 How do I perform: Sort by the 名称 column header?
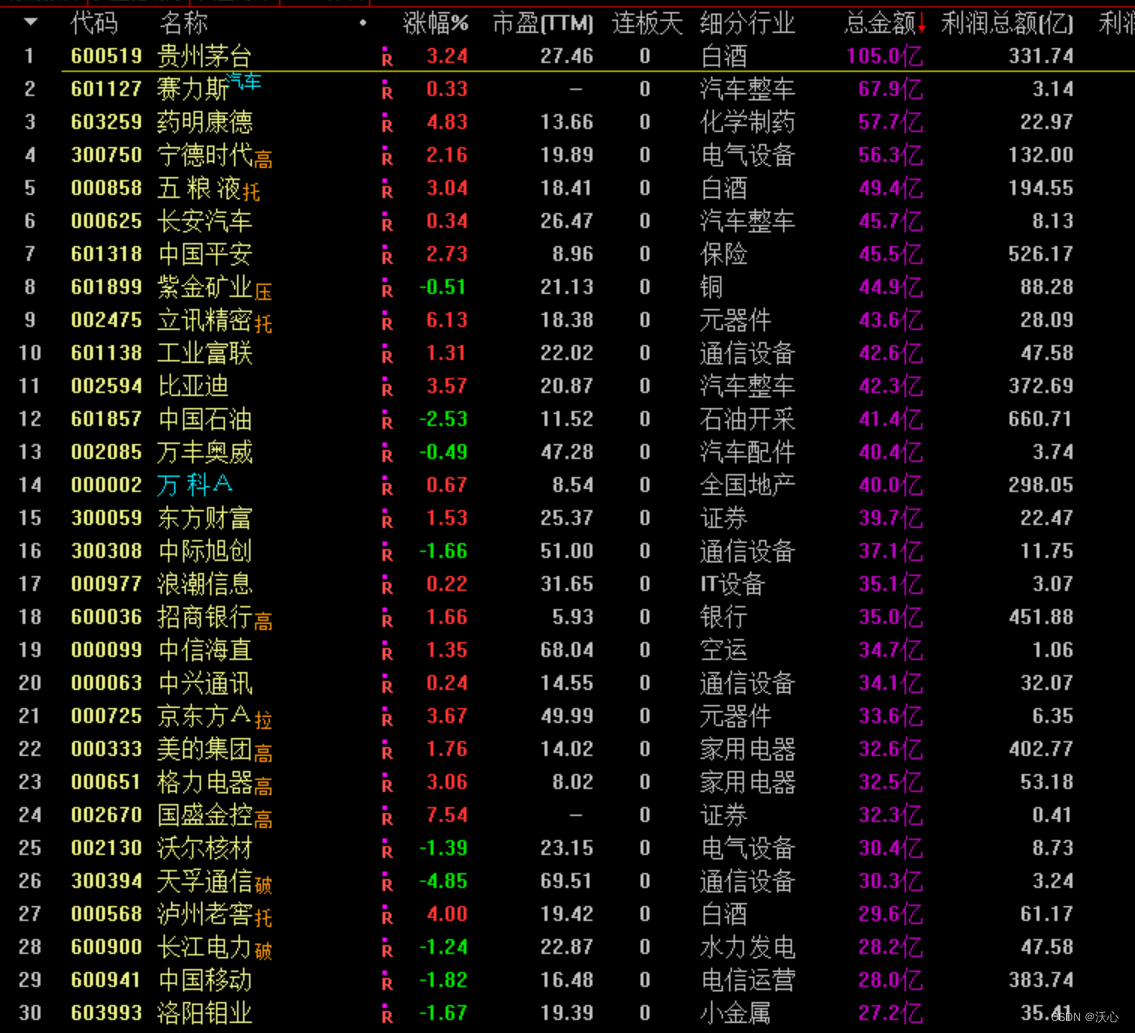pyautogui.click(x=183, y=24)
